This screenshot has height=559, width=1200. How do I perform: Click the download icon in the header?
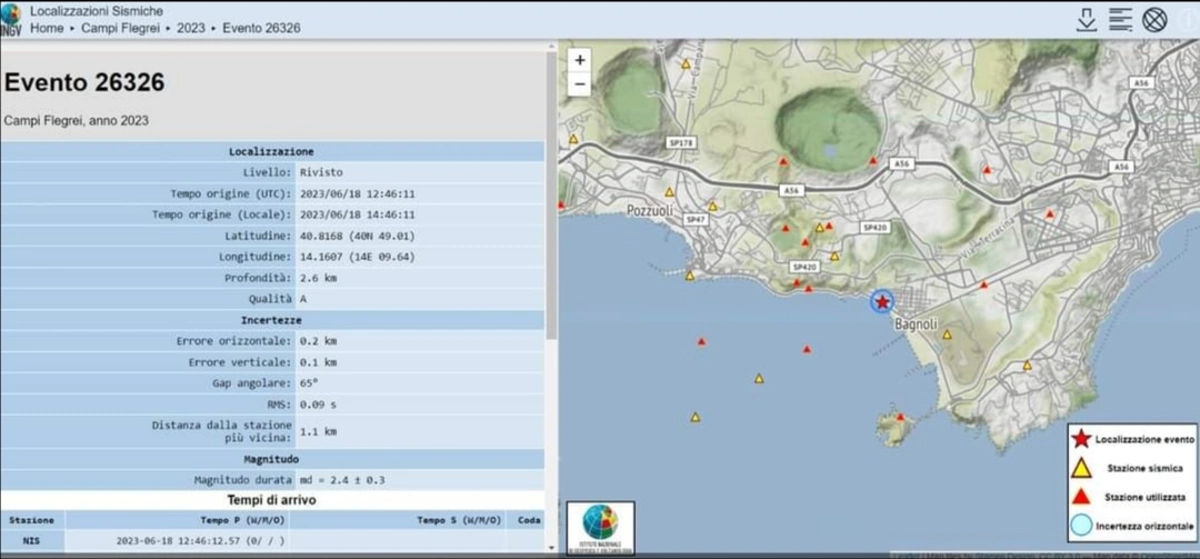click(1086, 19)
